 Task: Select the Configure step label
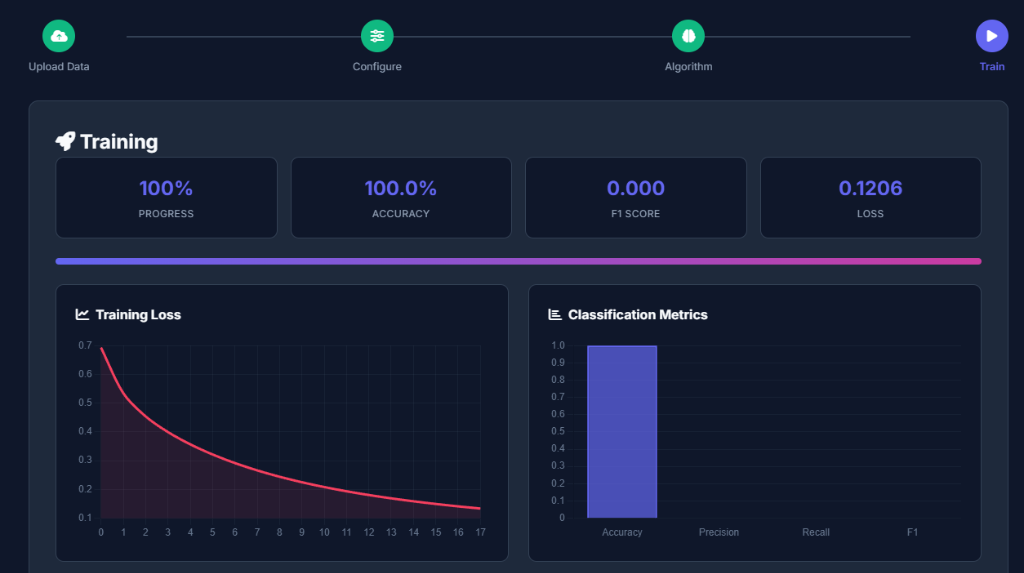377,67
